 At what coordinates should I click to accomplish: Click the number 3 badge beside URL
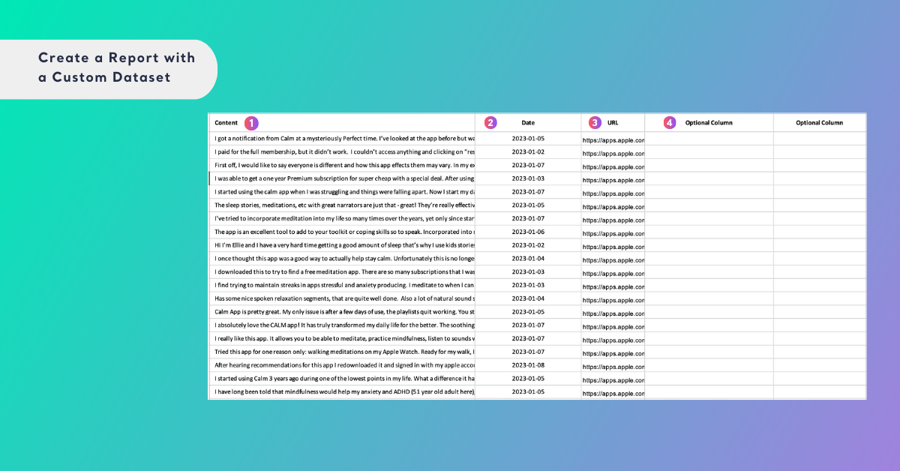point(595,123)
